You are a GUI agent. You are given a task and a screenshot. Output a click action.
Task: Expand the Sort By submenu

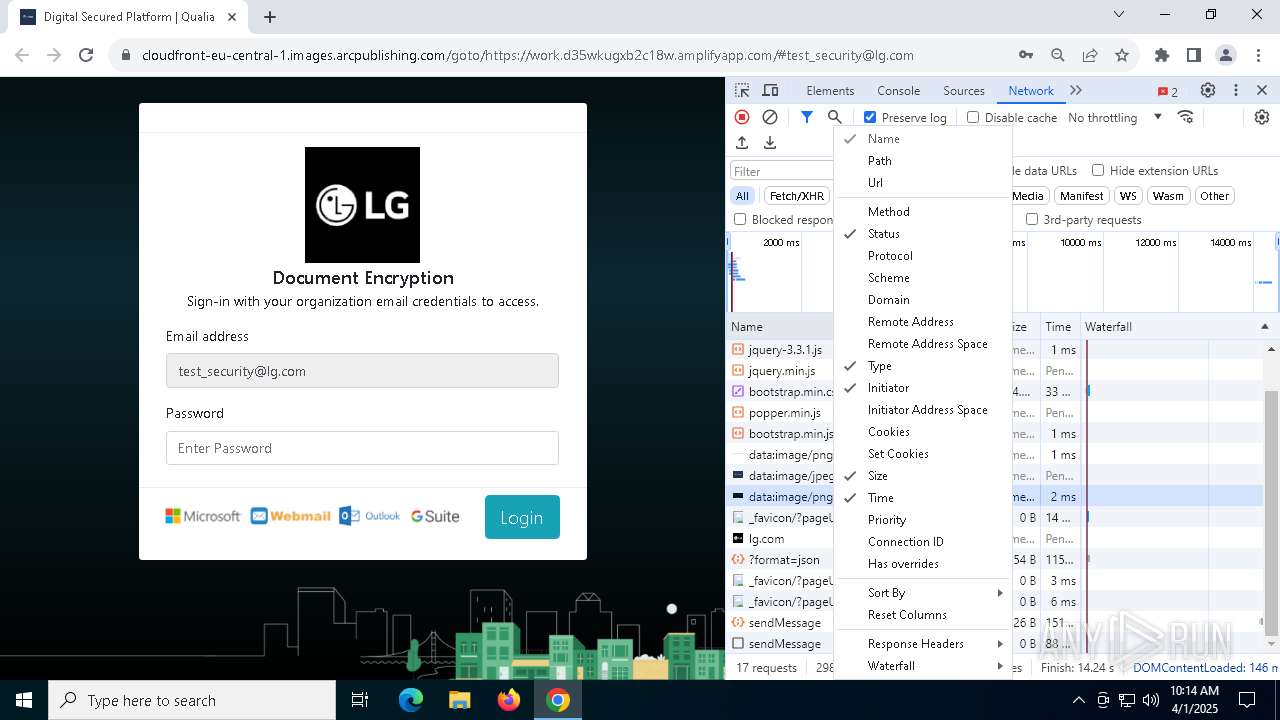coord(922,593)
